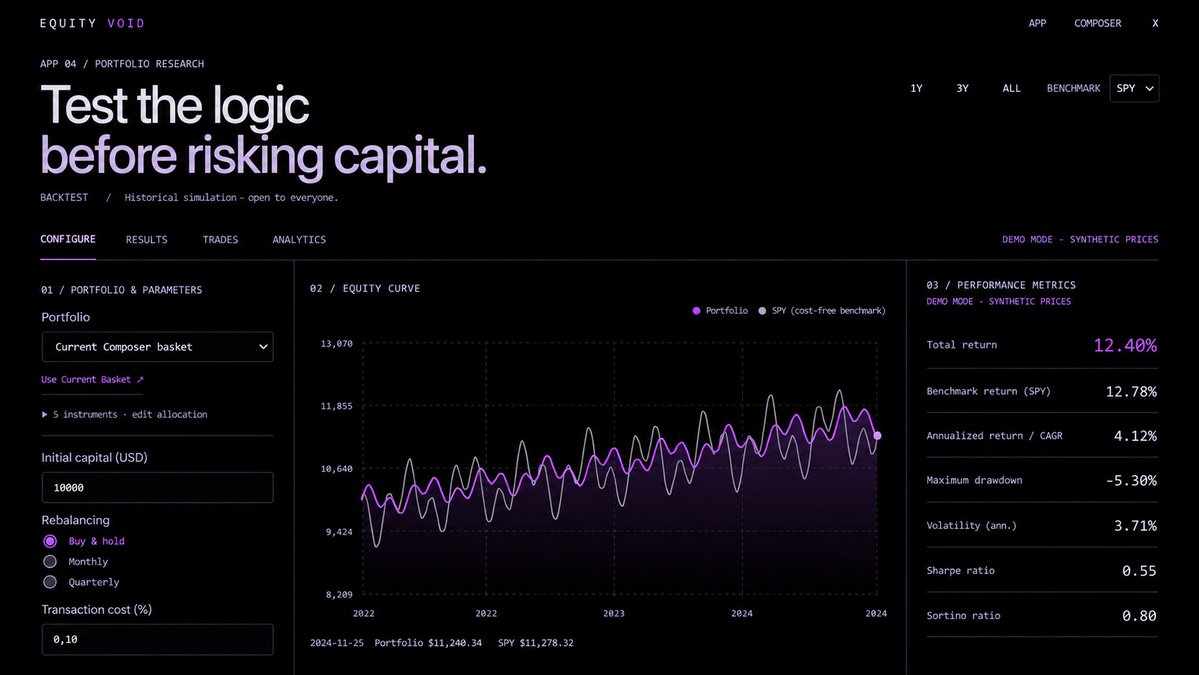Switch to the CONFIGURE tab
The image size is (1199, 675).
(x=68, y=239)
